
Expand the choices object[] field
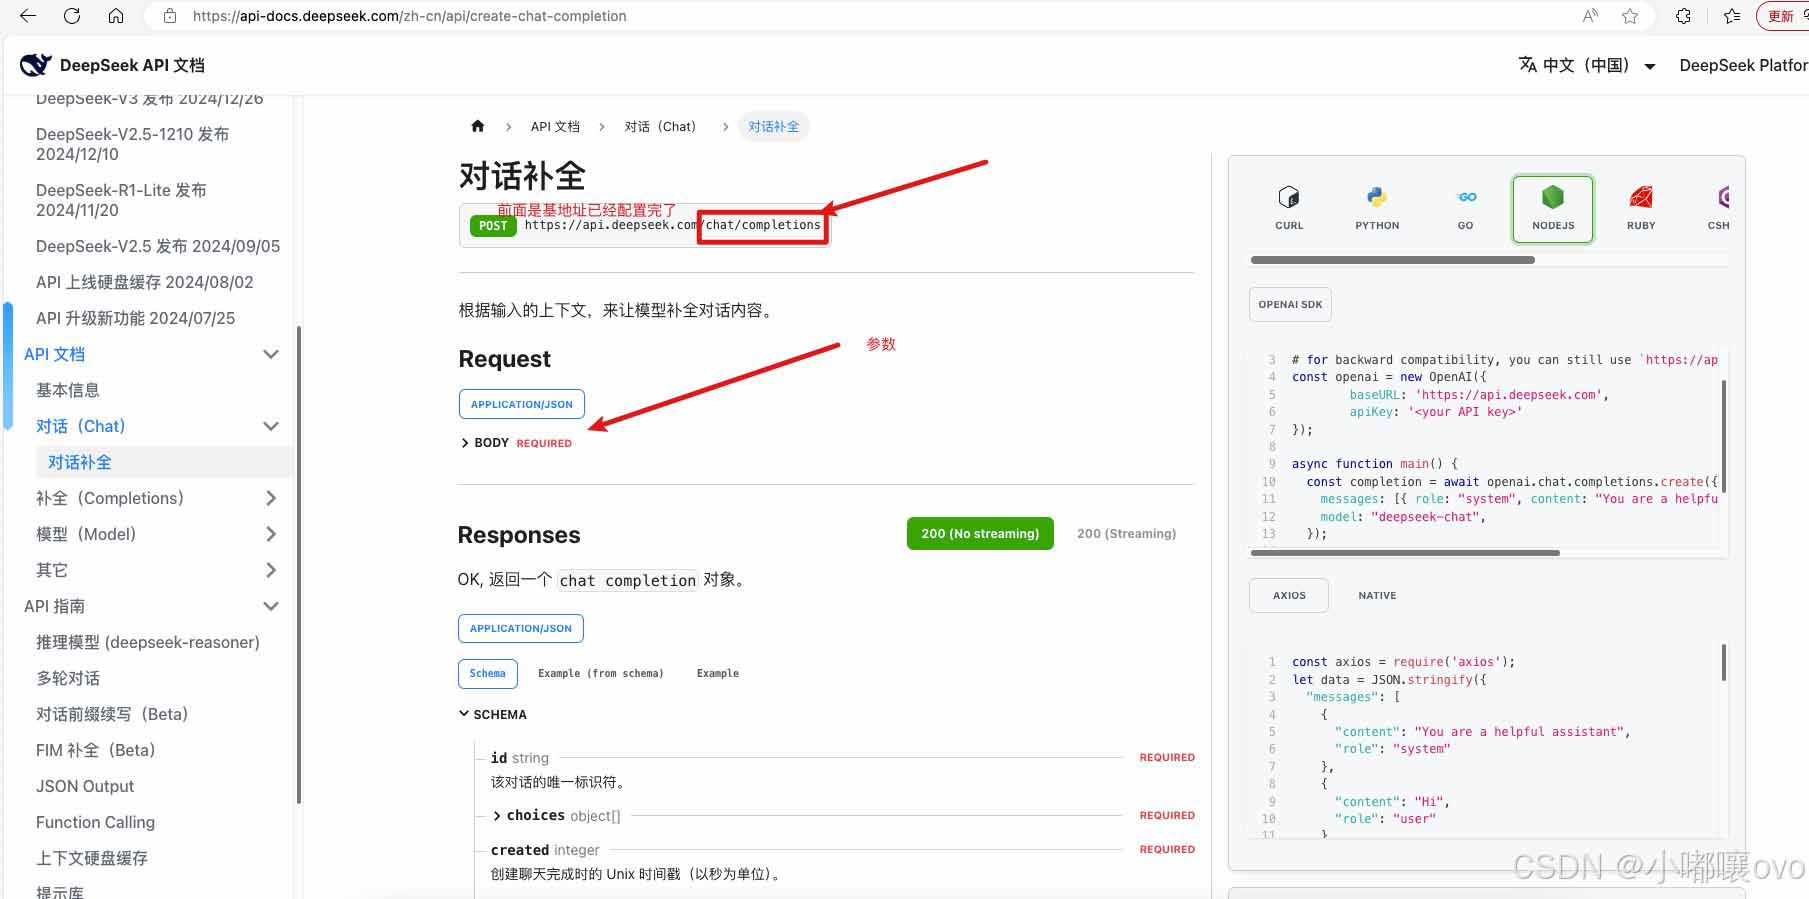click(x=557, y=815)
